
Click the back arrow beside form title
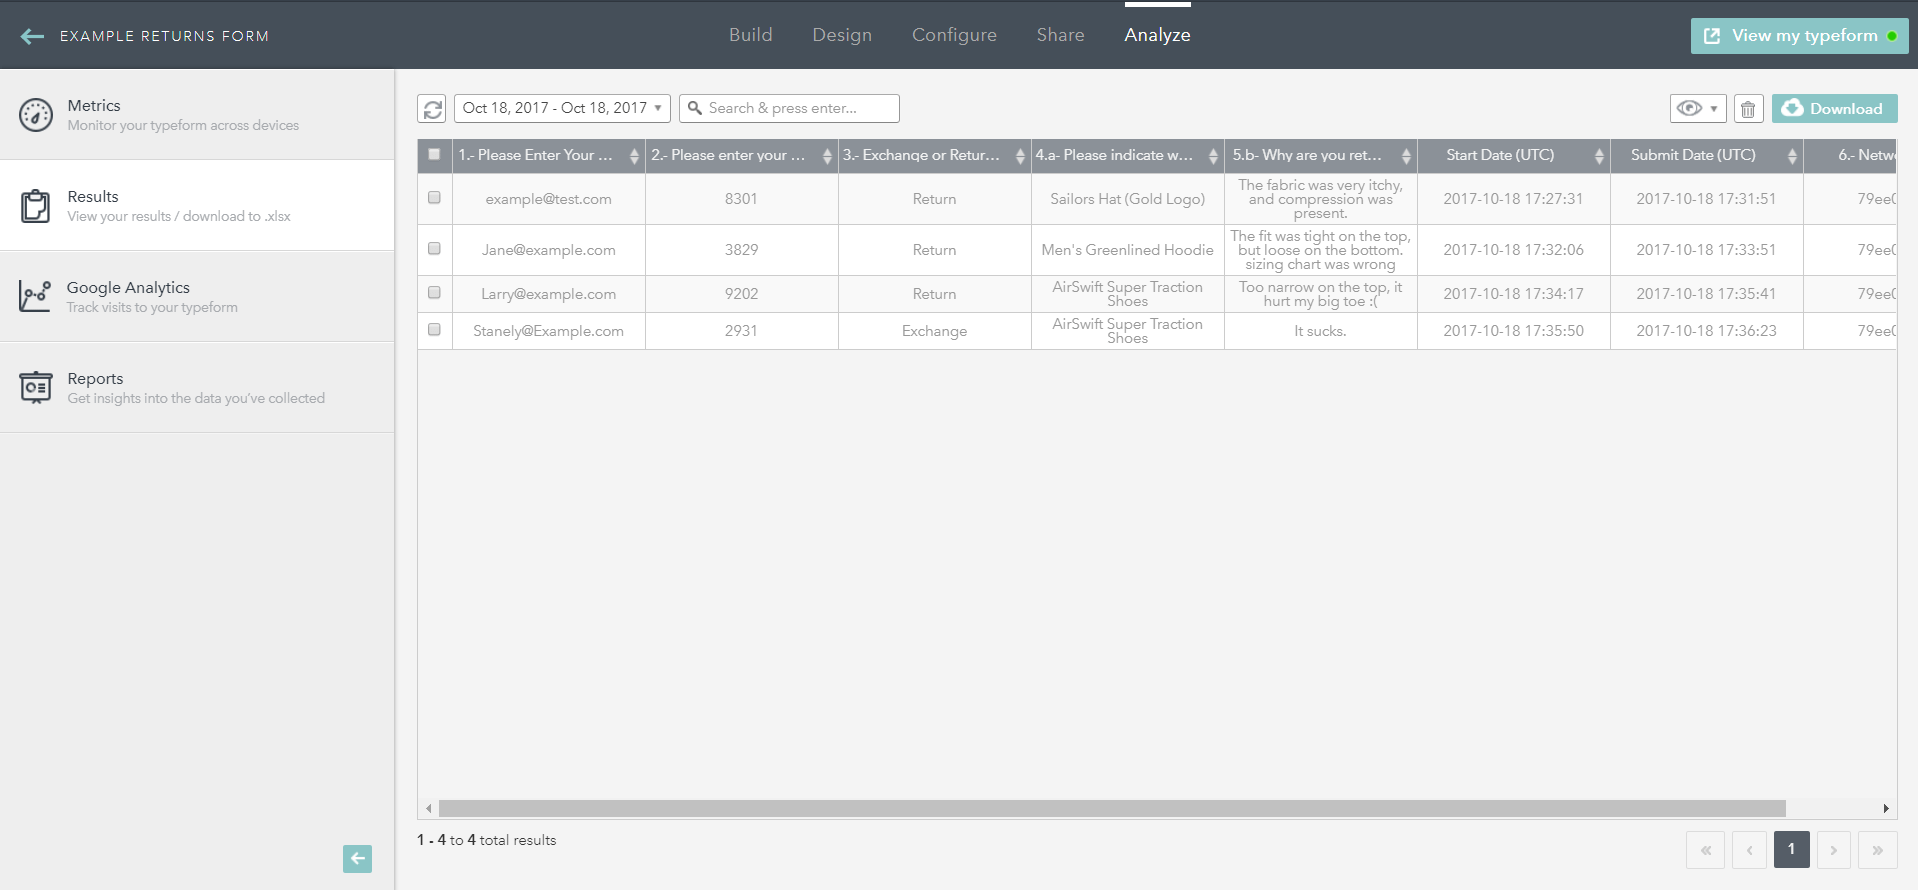click(x=32, y=36)
